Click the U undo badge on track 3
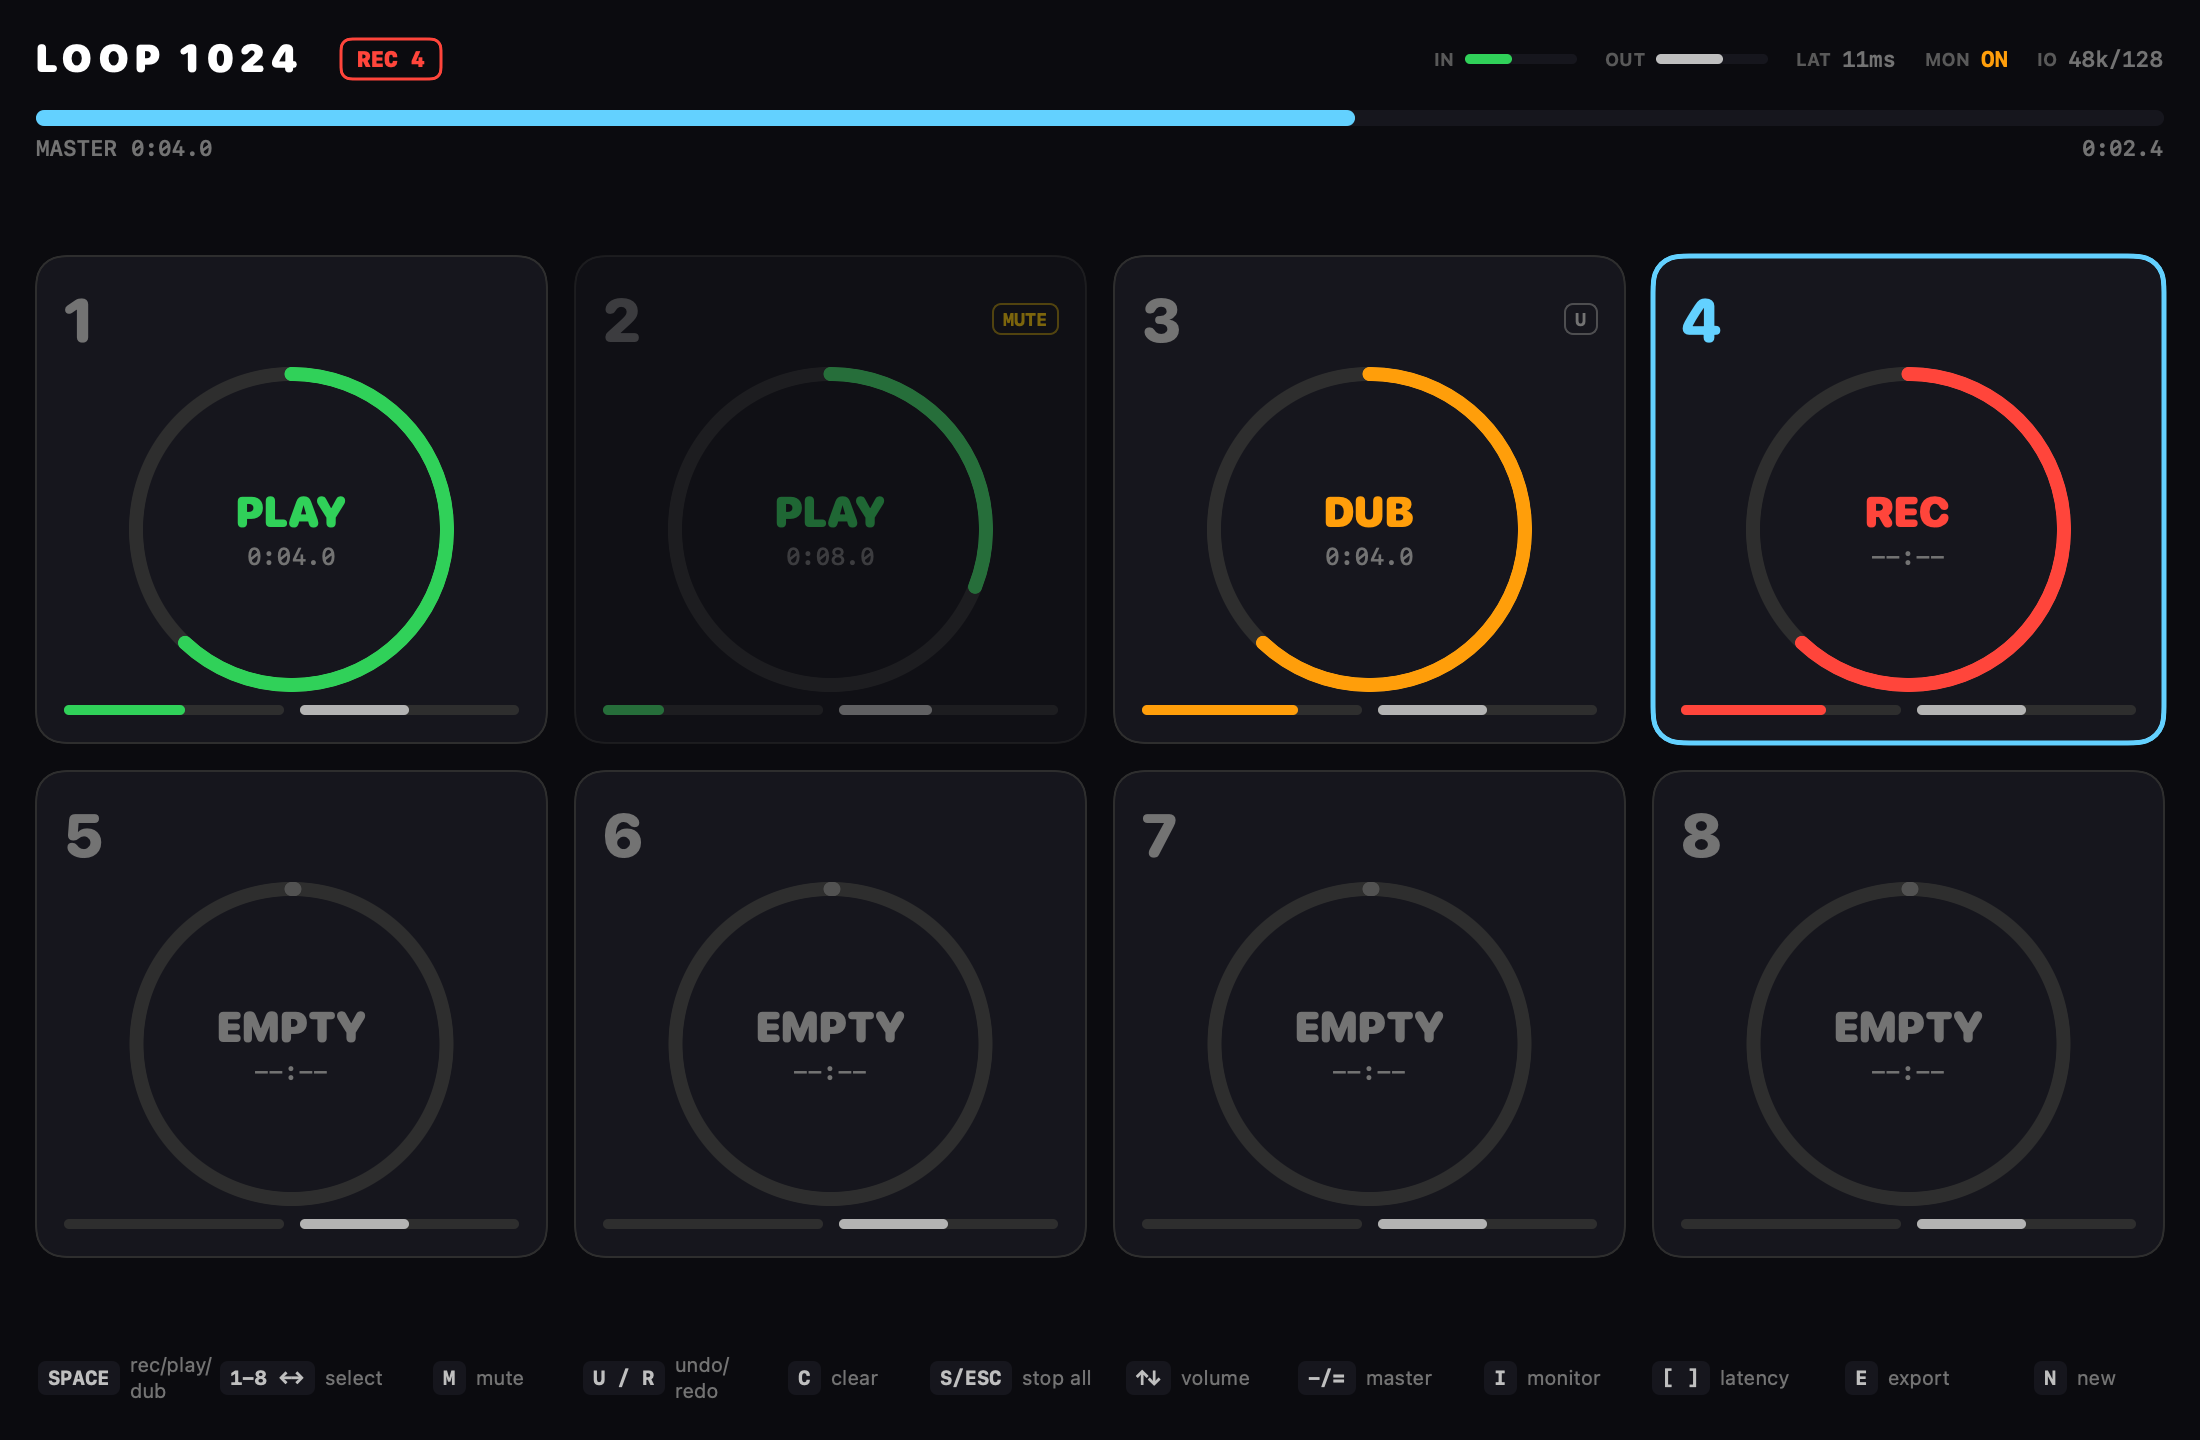 click(1580, 319)
